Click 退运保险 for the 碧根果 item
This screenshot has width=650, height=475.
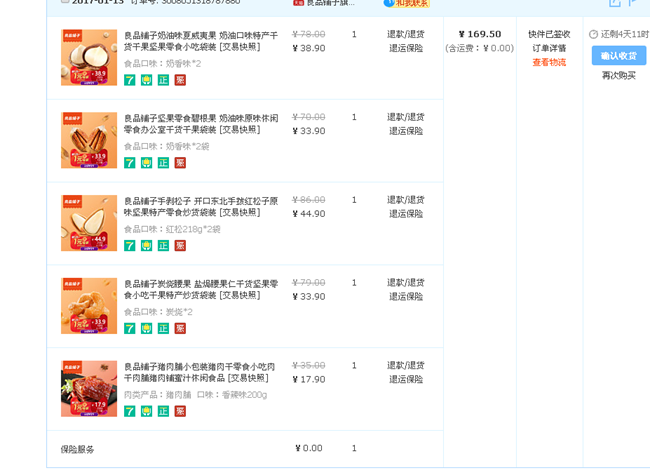405,131
